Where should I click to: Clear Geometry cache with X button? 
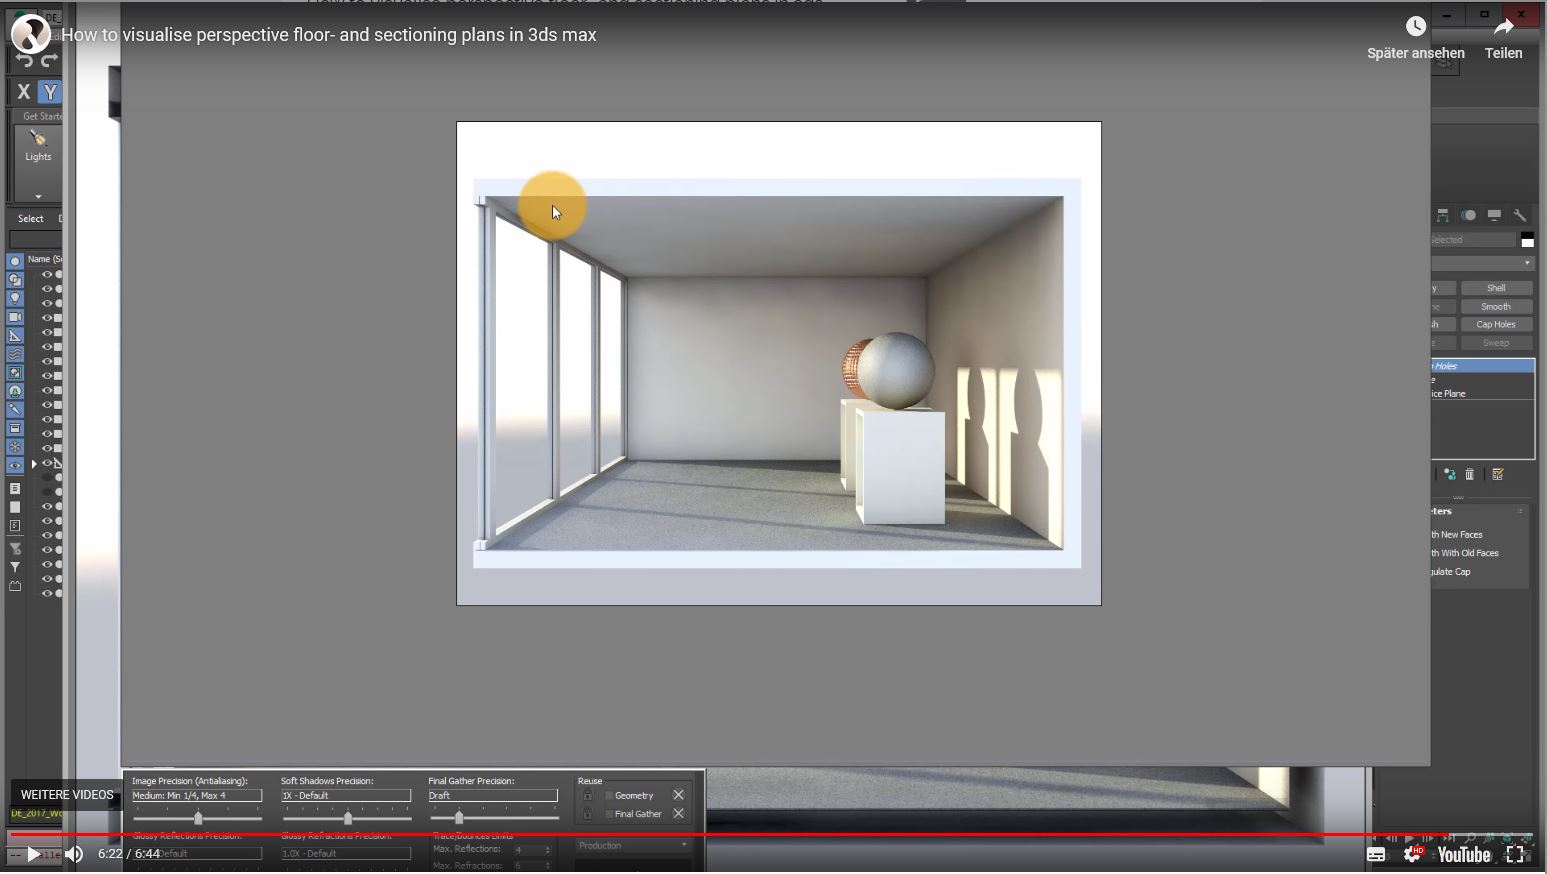pos(679,795)
